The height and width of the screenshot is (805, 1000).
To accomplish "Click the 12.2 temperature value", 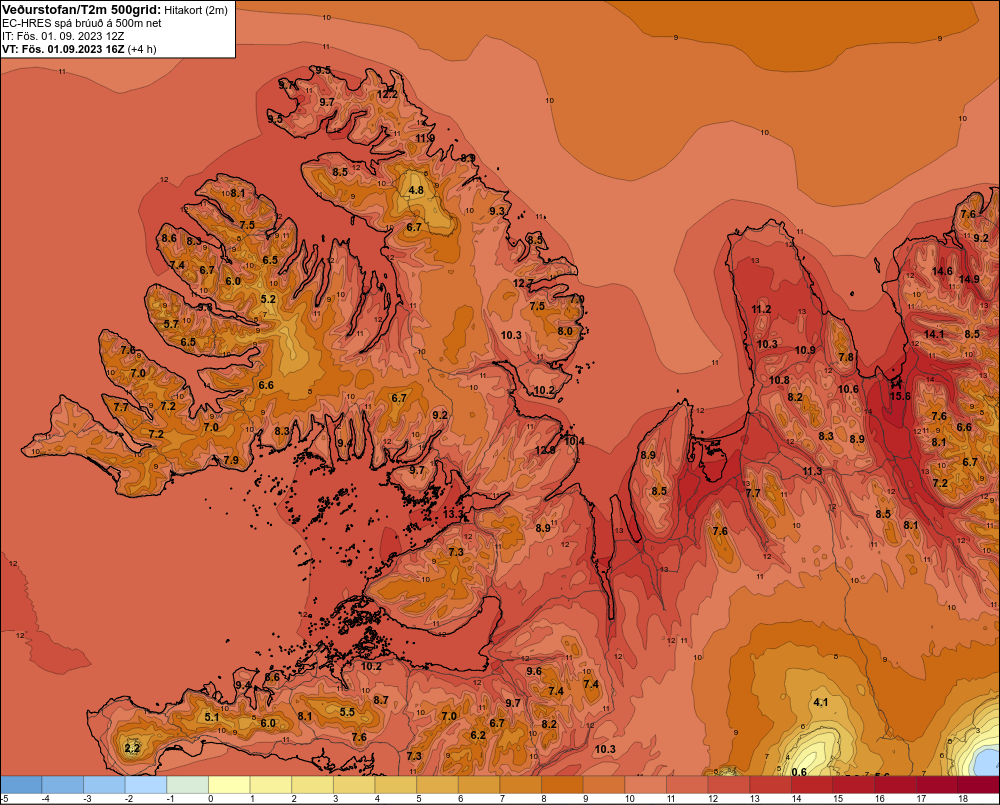I will click(386, 94).
